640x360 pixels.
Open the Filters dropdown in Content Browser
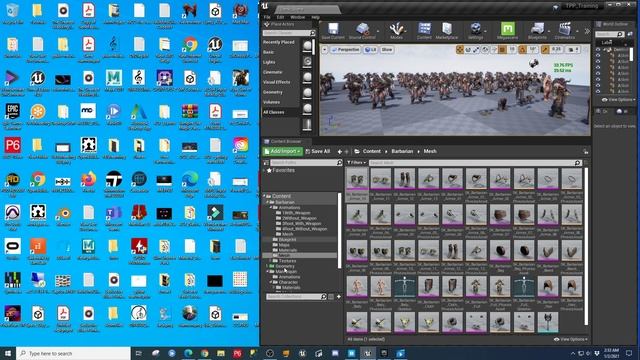[356, 162]
